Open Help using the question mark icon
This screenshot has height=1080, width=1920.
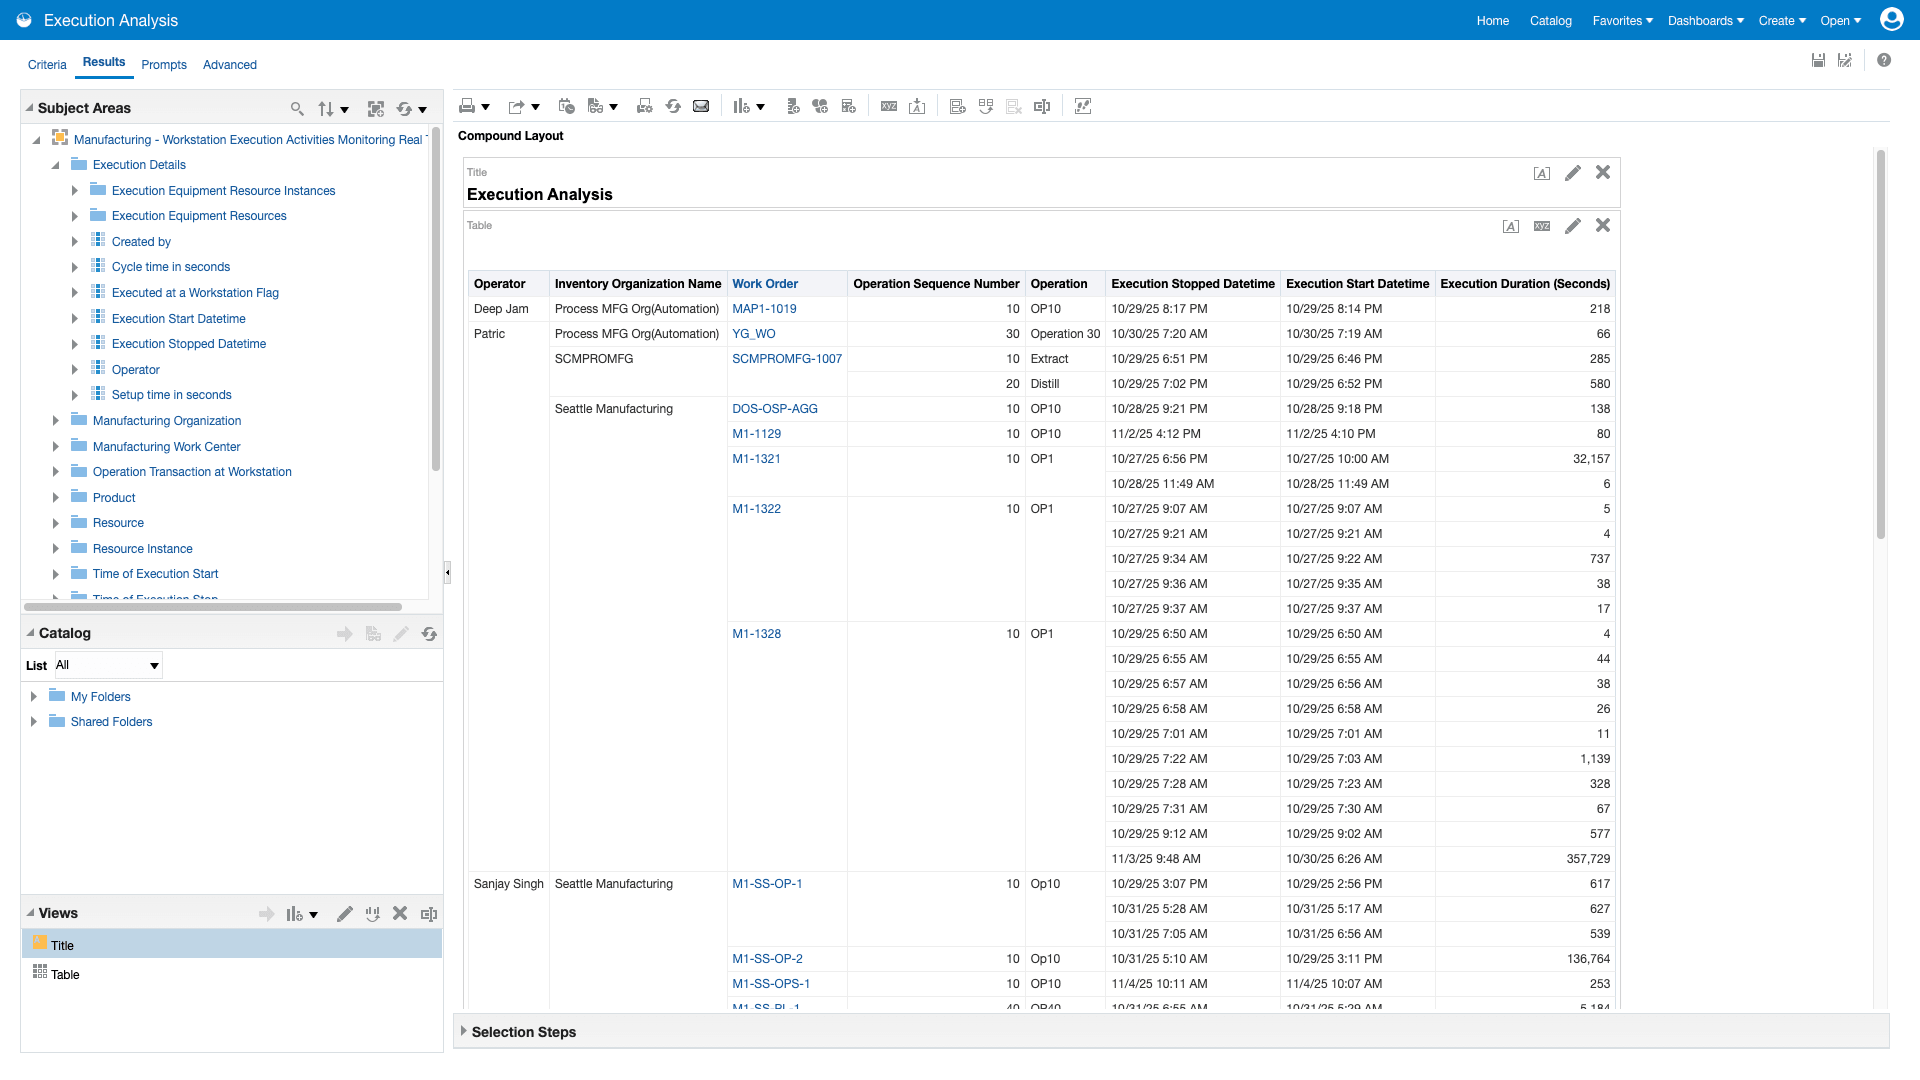click(1886, 60)
